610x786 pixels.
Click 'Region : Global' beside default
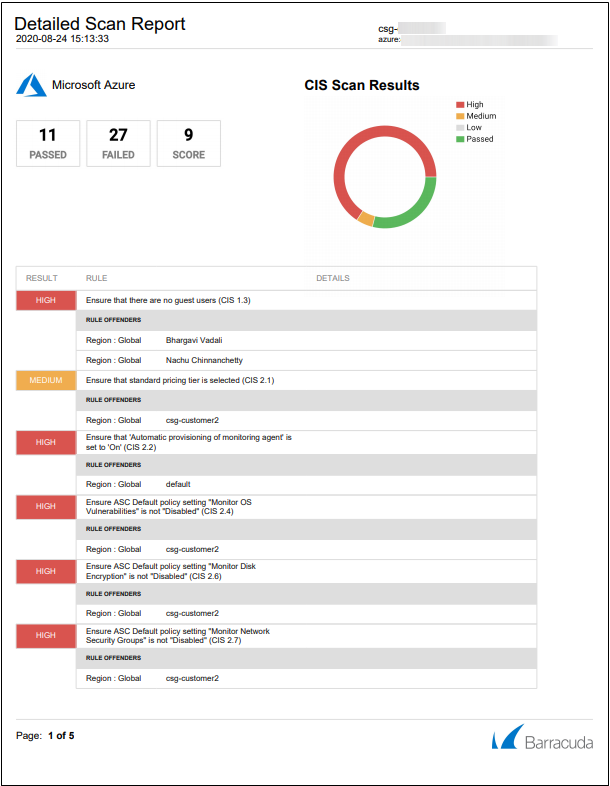click(113, 484)
